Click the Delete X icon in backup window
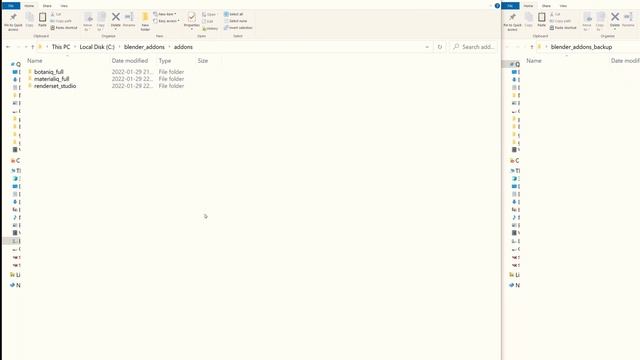 pos(615,17)
